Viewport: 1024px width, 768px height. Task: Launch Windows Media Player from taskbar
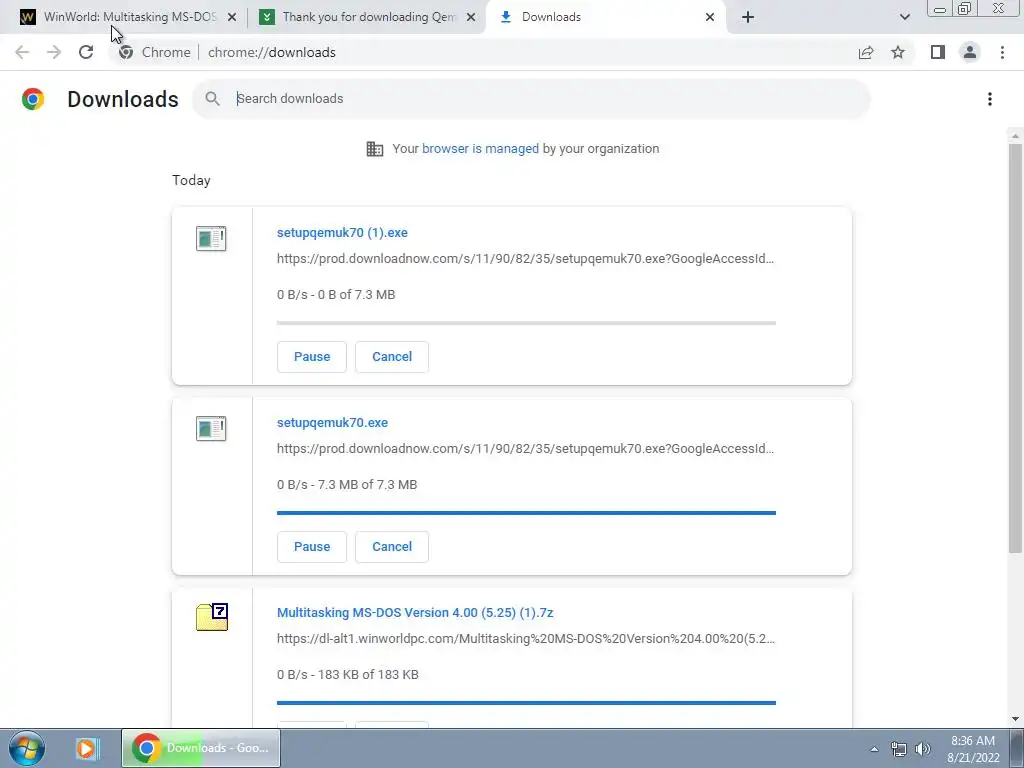coord(87,748)
